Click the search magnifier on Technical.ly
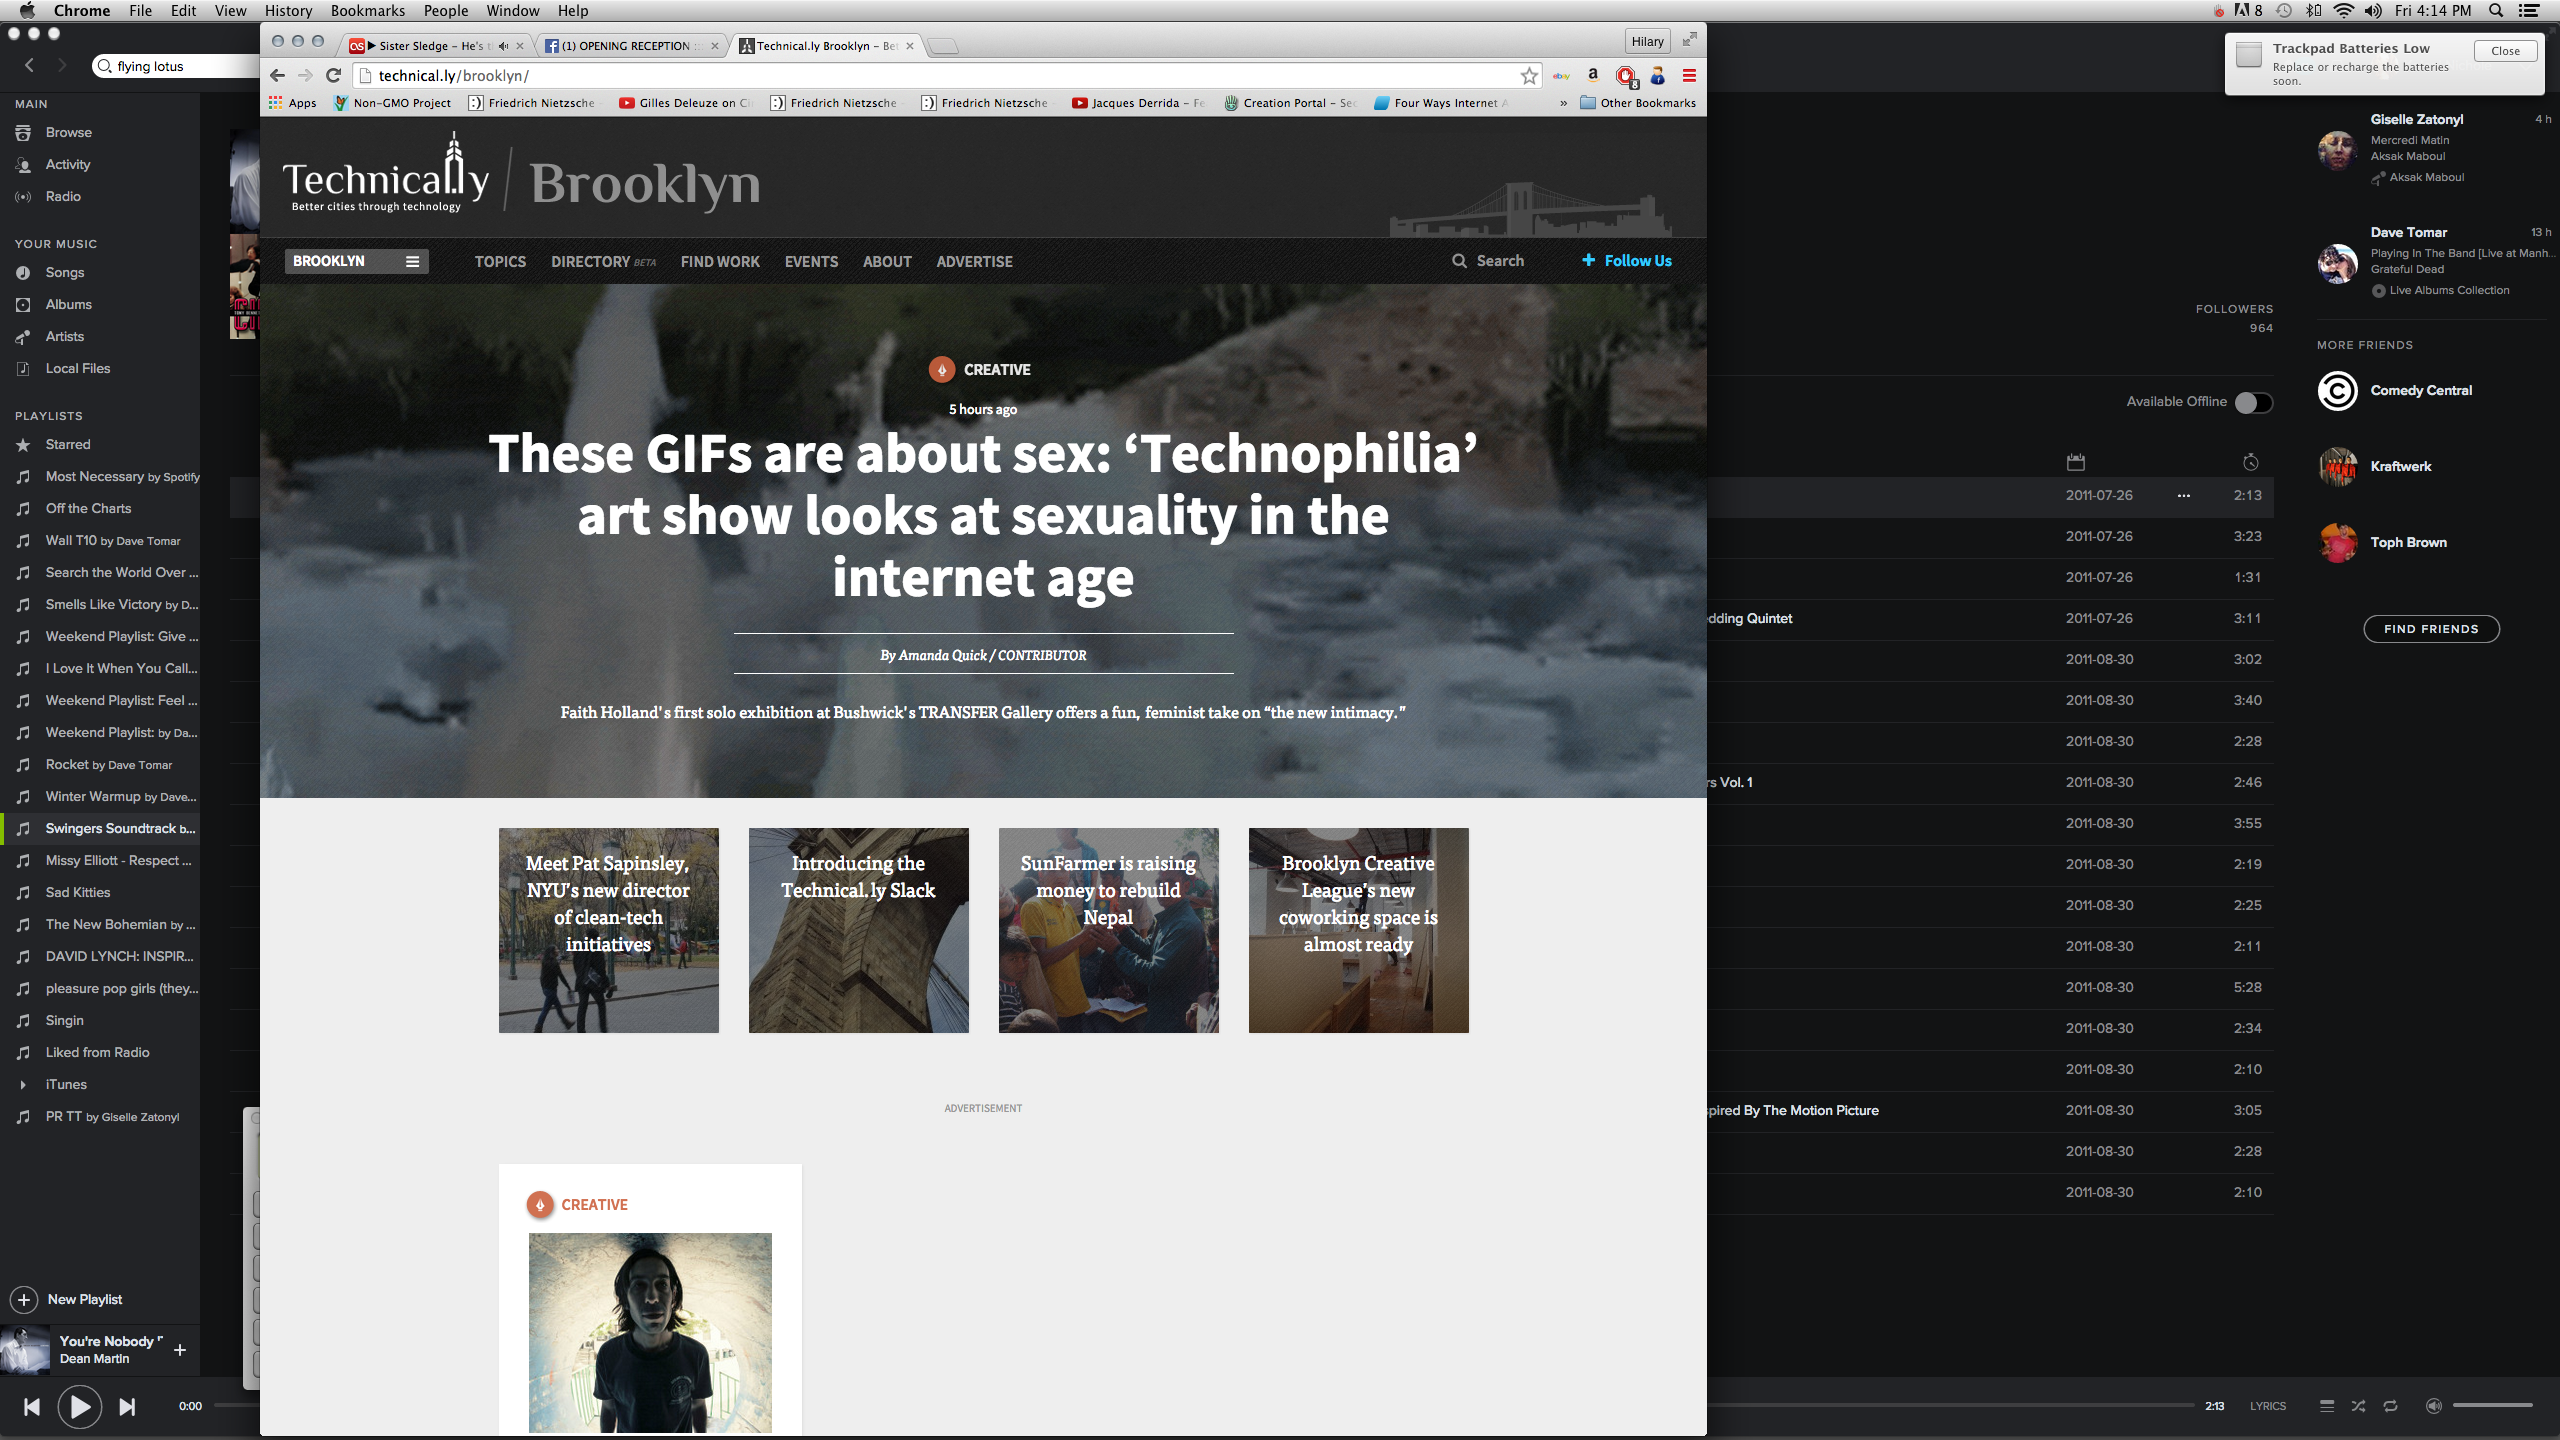Viewport: 2560px width, 1440px height. (x=1459, y=261)
